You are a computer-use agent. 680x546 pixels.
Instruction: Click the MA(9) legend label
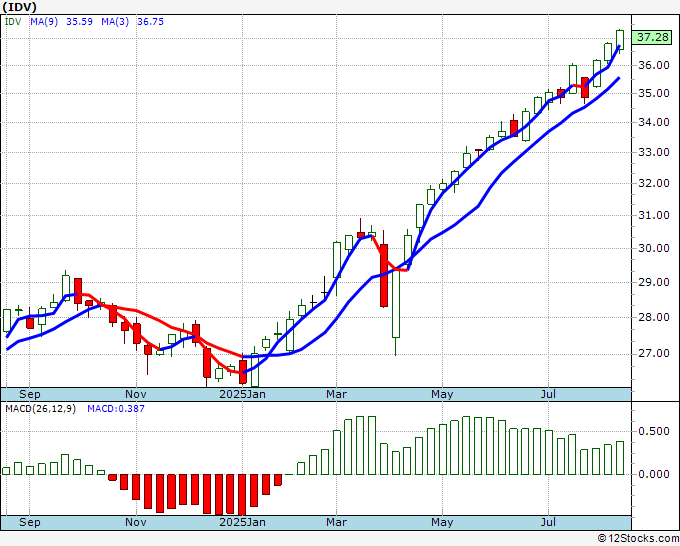click(44, 22)
